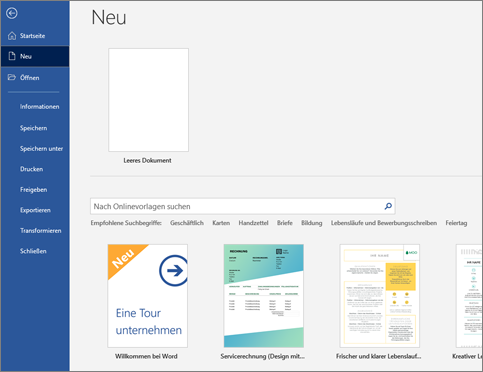This screenshot has width=483, height=372.
Task: Search suggested term Geschäftlich
Action: [x=187, y=223]
